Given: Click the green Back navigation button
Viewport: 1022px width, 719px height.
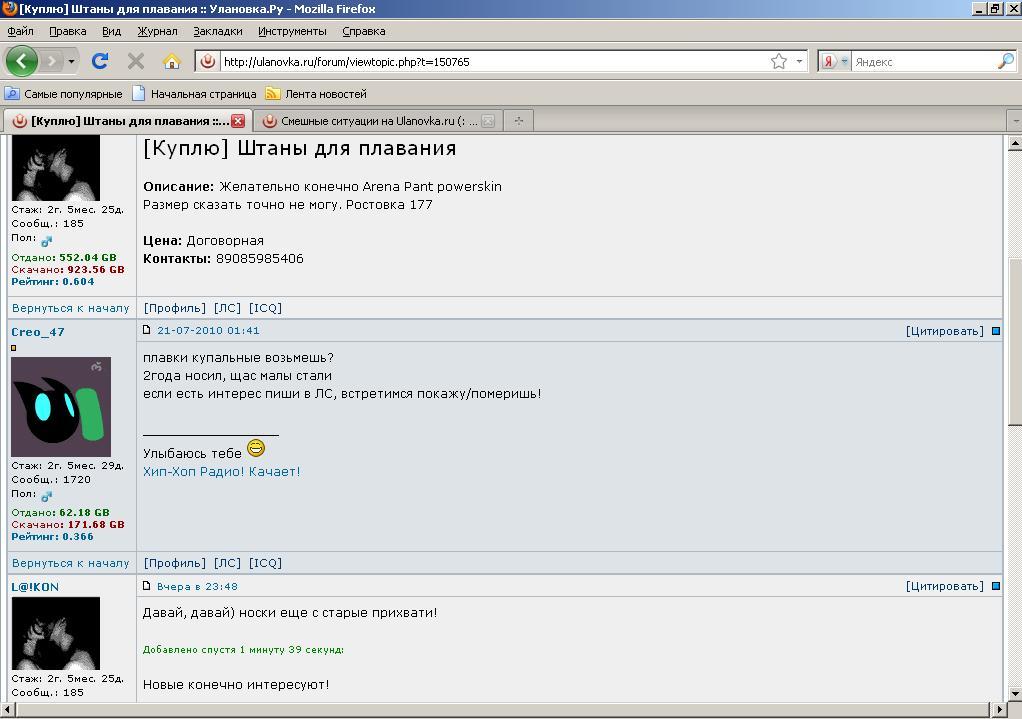Looking at the screenshot, I should click(x=21, y=61).
